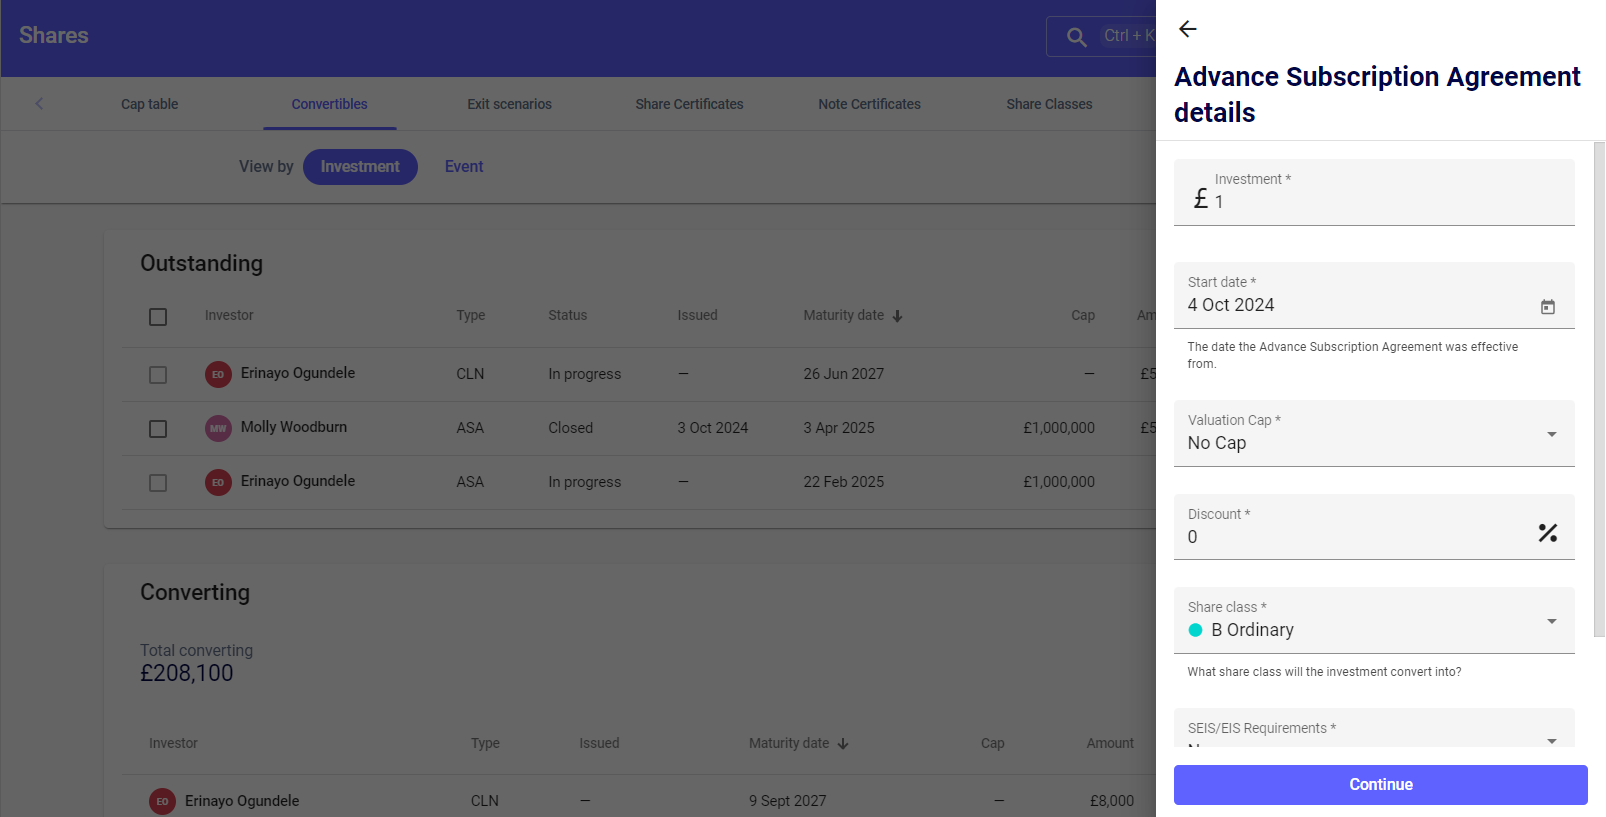Open the Share class dropdown
The height and width of the screenshot is (817, 1606).
(x=1551, y=621)
